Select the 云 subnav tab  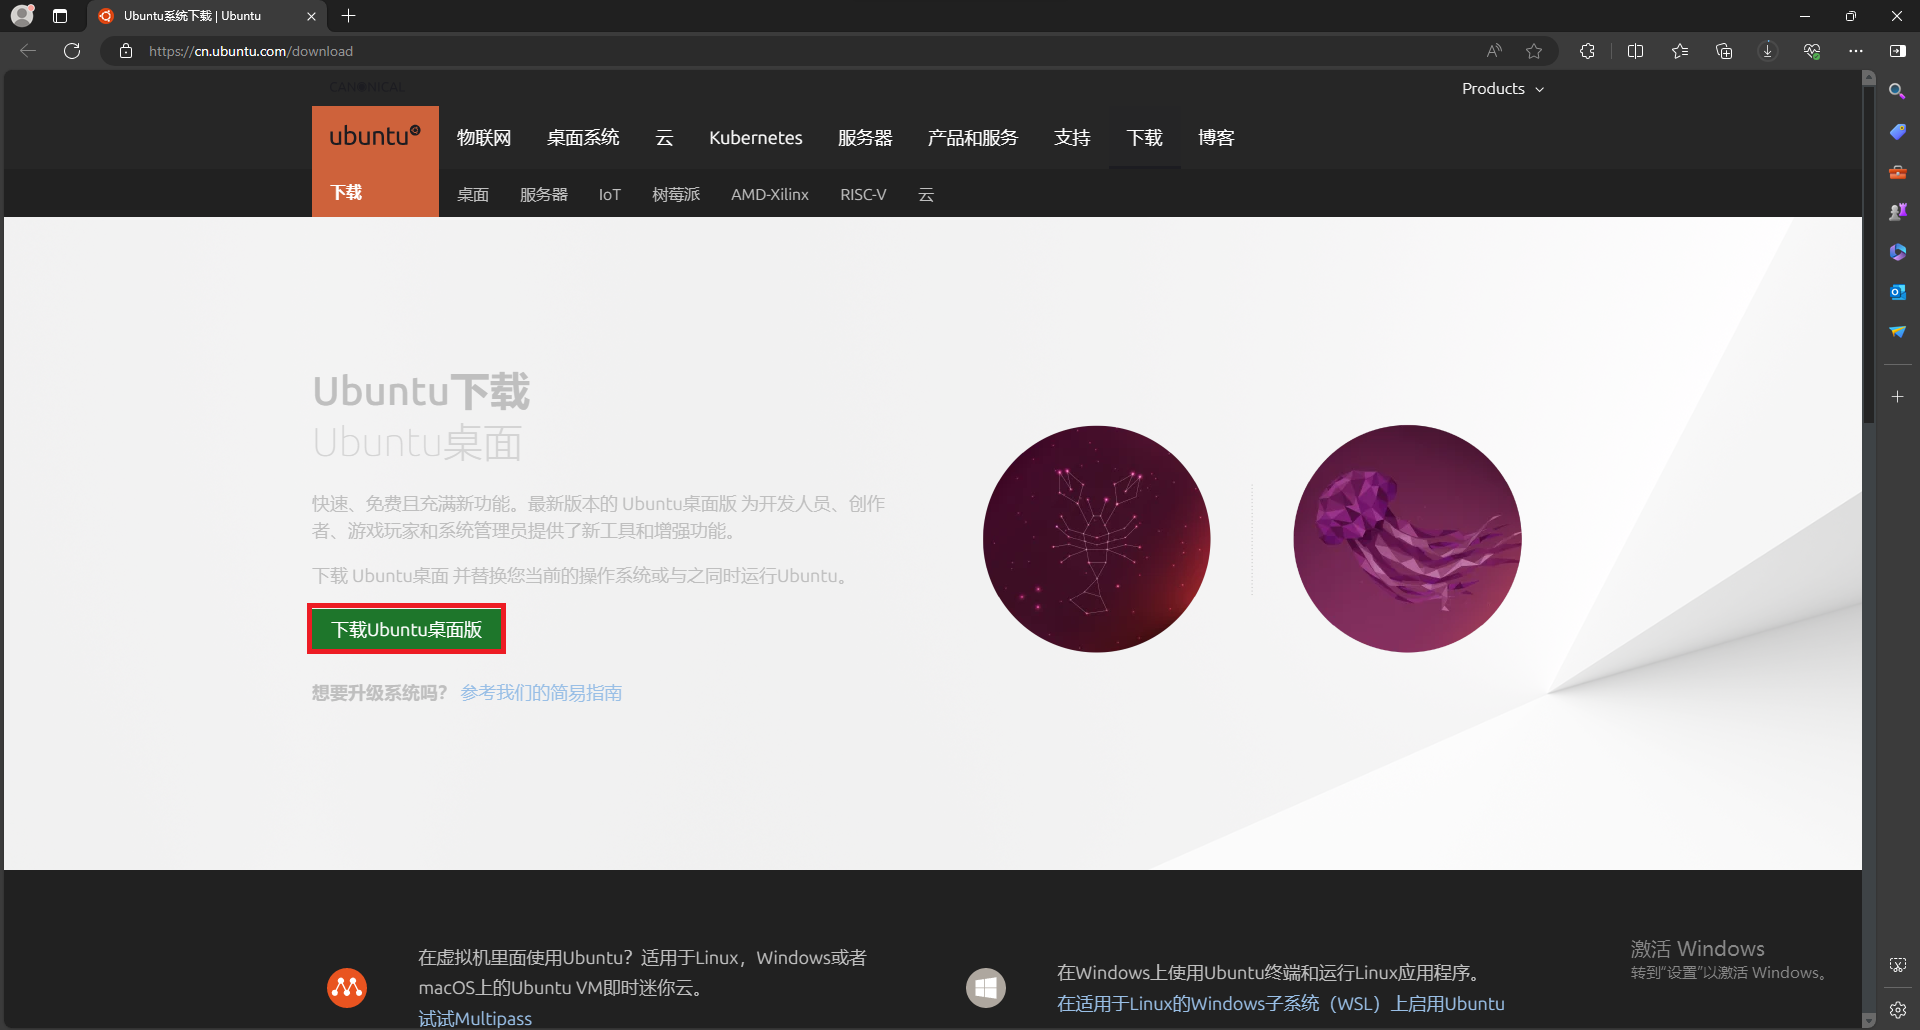click(926, 195)
